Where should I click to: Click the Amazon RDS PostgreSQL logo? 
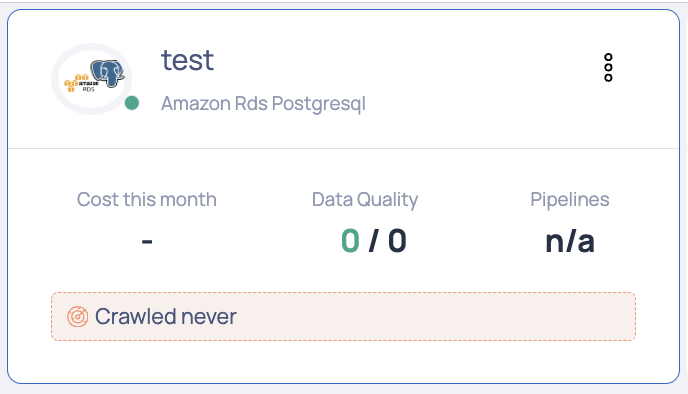(x=94, y=76)
